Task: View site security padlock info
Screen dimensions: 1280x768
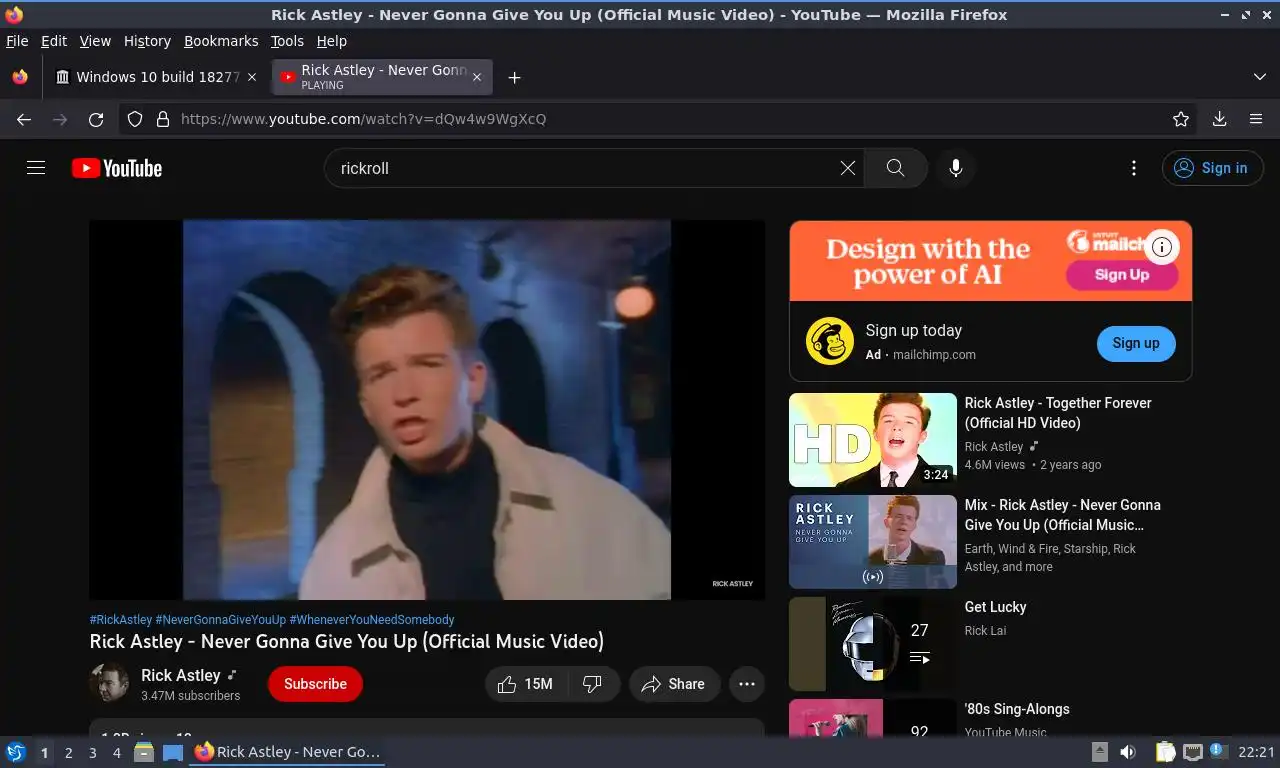Action: (x=163, y=119)
